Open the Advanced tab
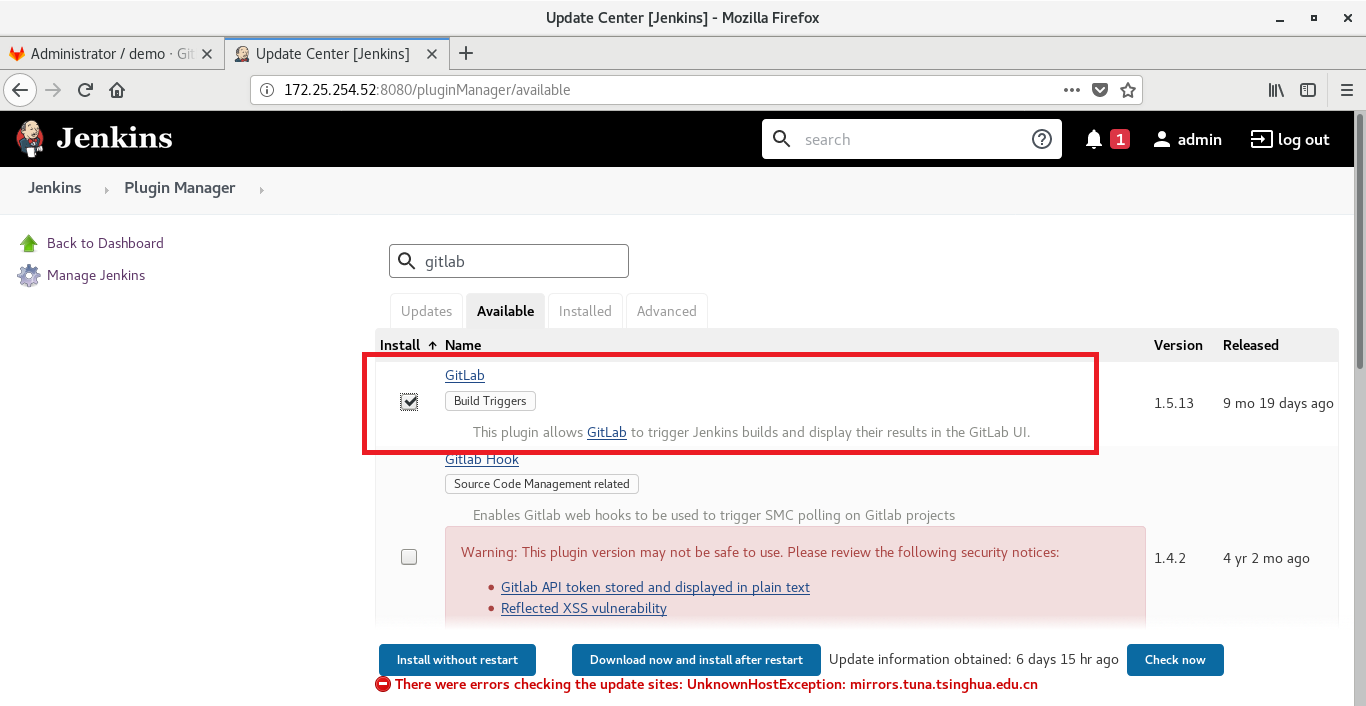Screen dimensions: 1366x706 667,311
